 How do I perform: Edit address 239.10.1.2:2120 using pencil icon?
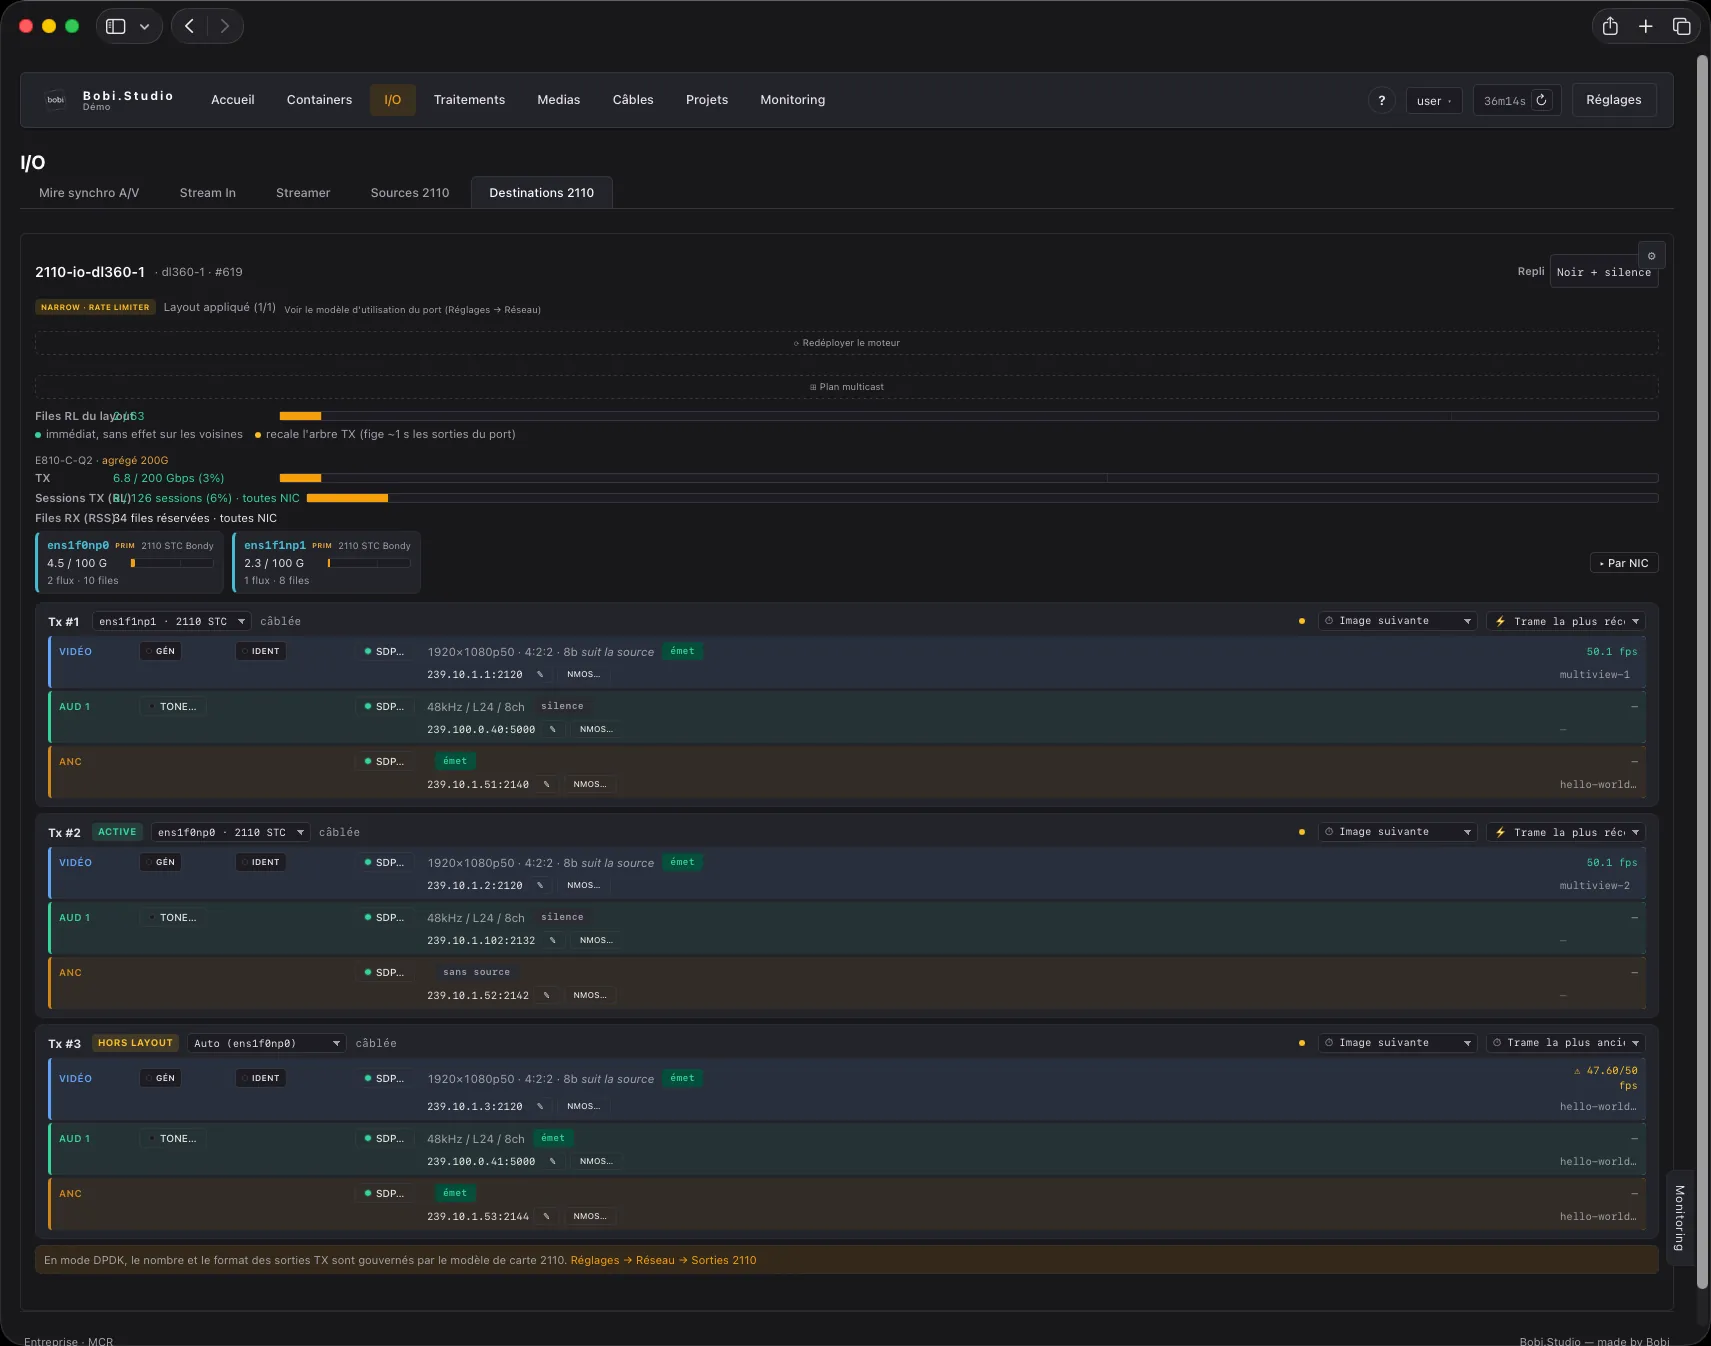[x=540, y=886]
